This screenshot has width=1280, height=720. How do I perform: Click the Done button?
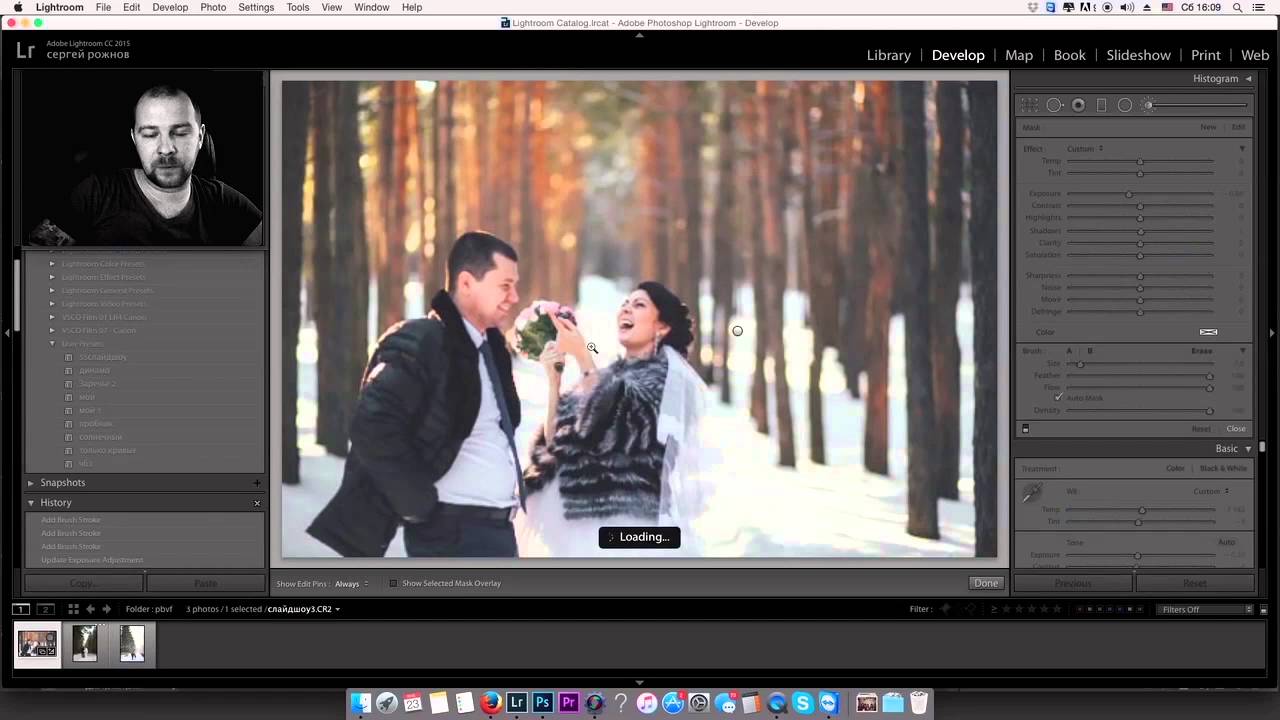coord(986,583)
